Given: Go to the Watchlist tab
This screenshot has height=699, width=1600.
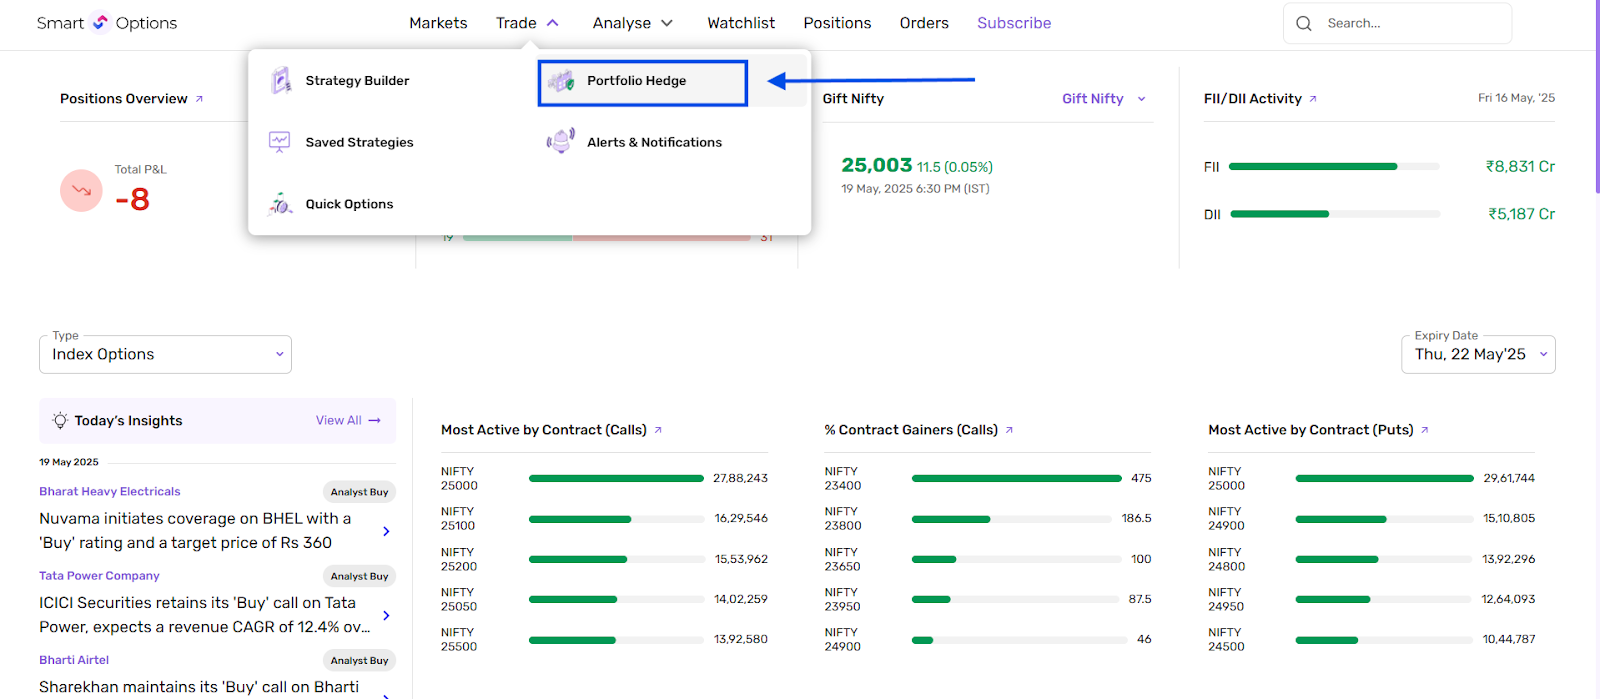Looking at the screenshot, I should [741, 23].
